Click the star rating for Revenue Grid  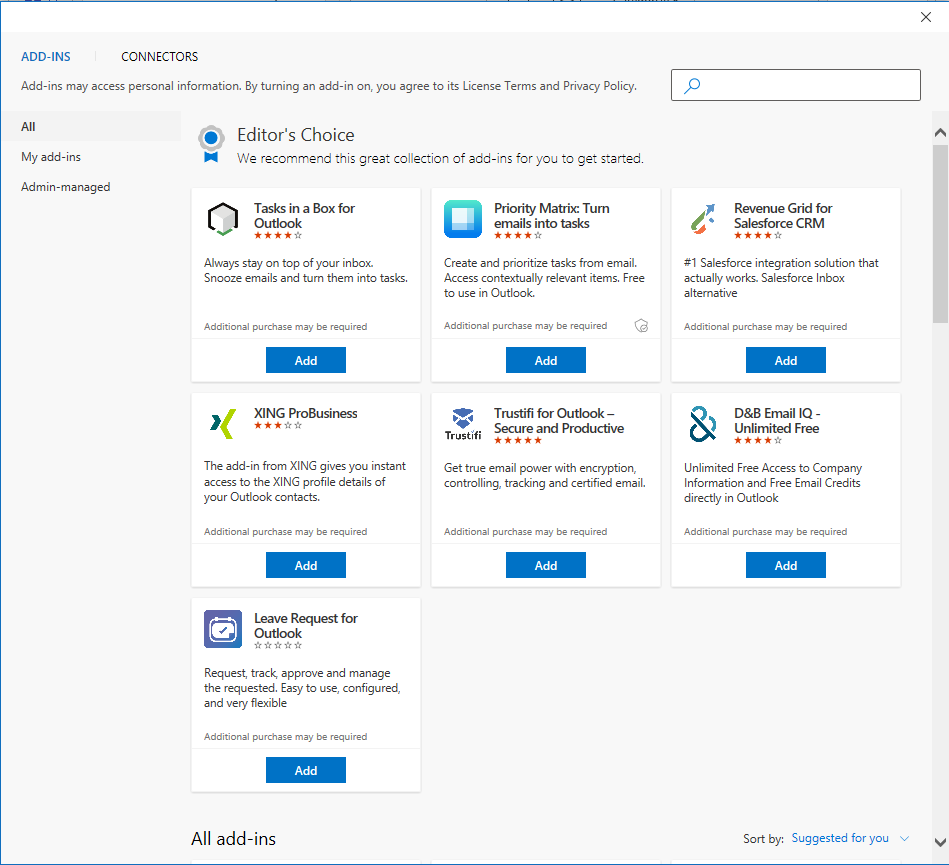pyautogui.click(x=758, y=235)
